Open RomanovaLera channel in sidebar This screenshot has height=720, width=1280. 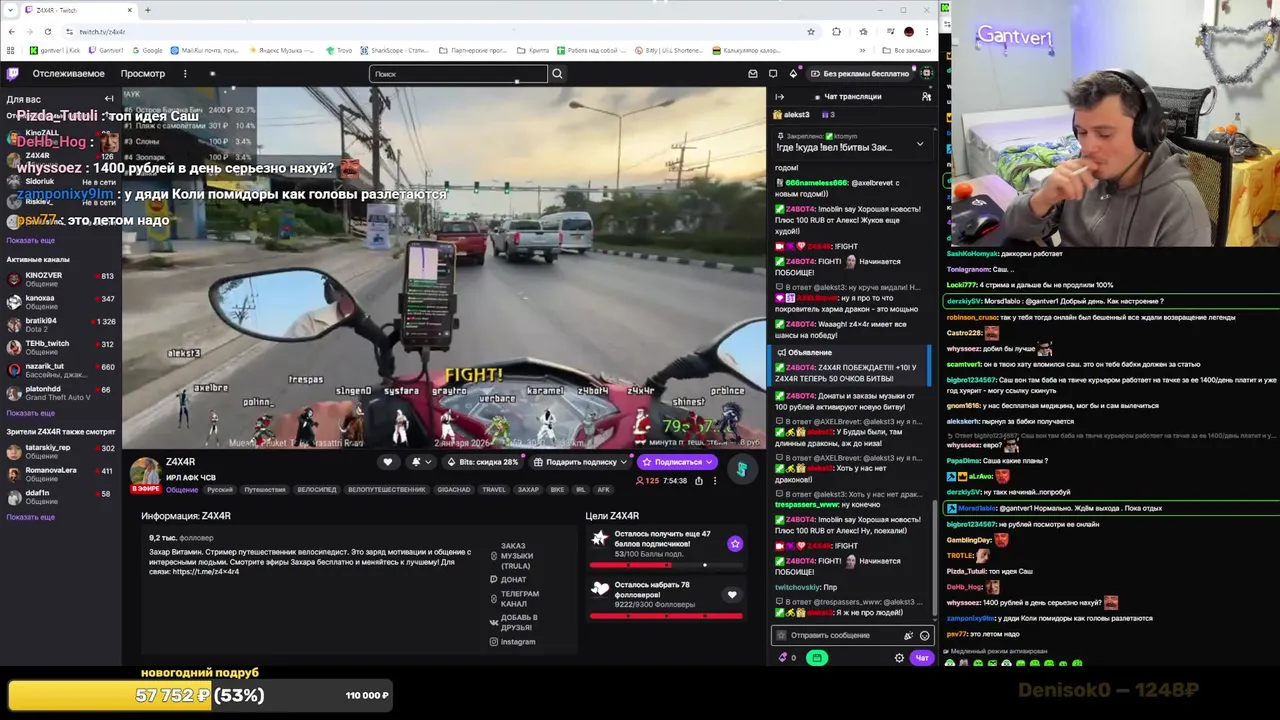tap(60, 474)
